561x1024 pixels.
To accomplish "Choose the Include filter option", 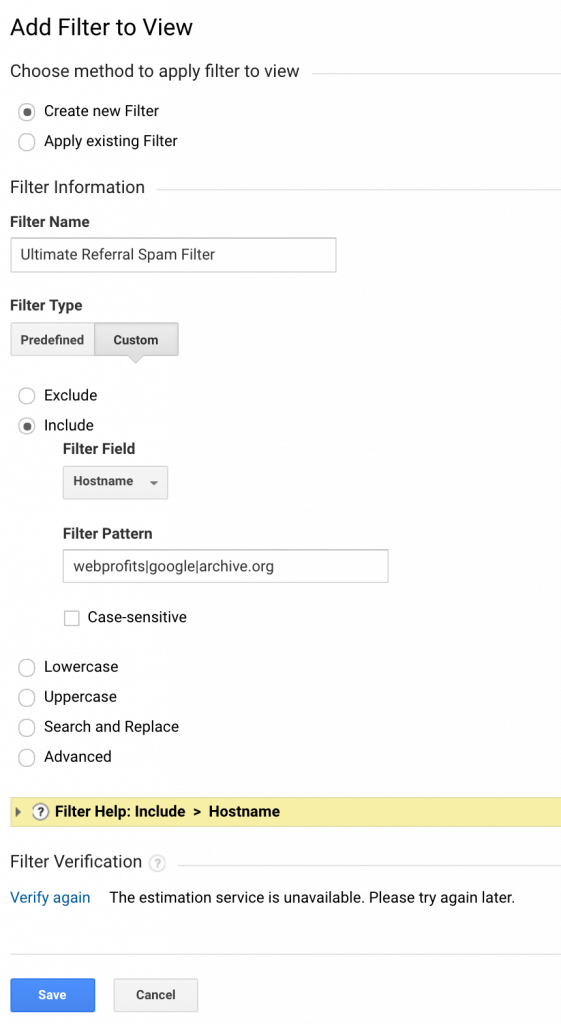I will [27, 426].
